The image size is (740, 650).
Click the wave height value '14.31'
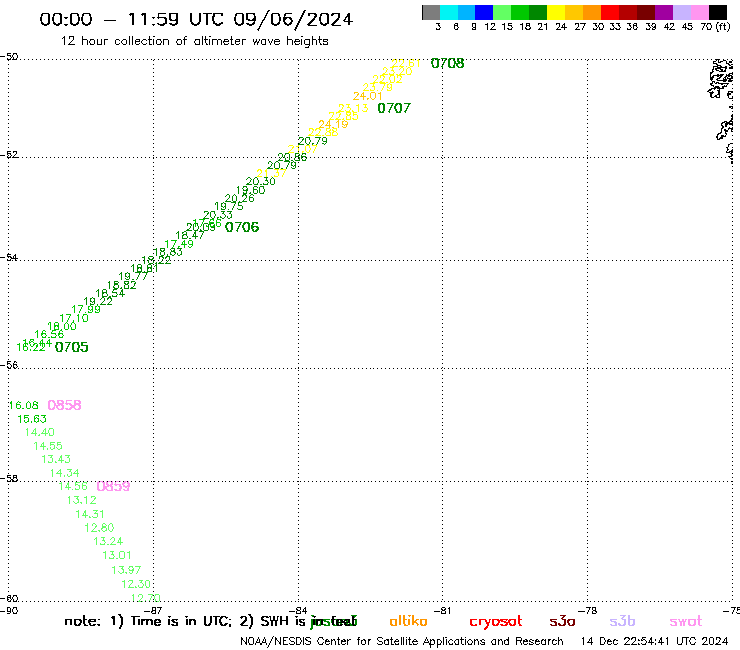[x=90, y=514]
